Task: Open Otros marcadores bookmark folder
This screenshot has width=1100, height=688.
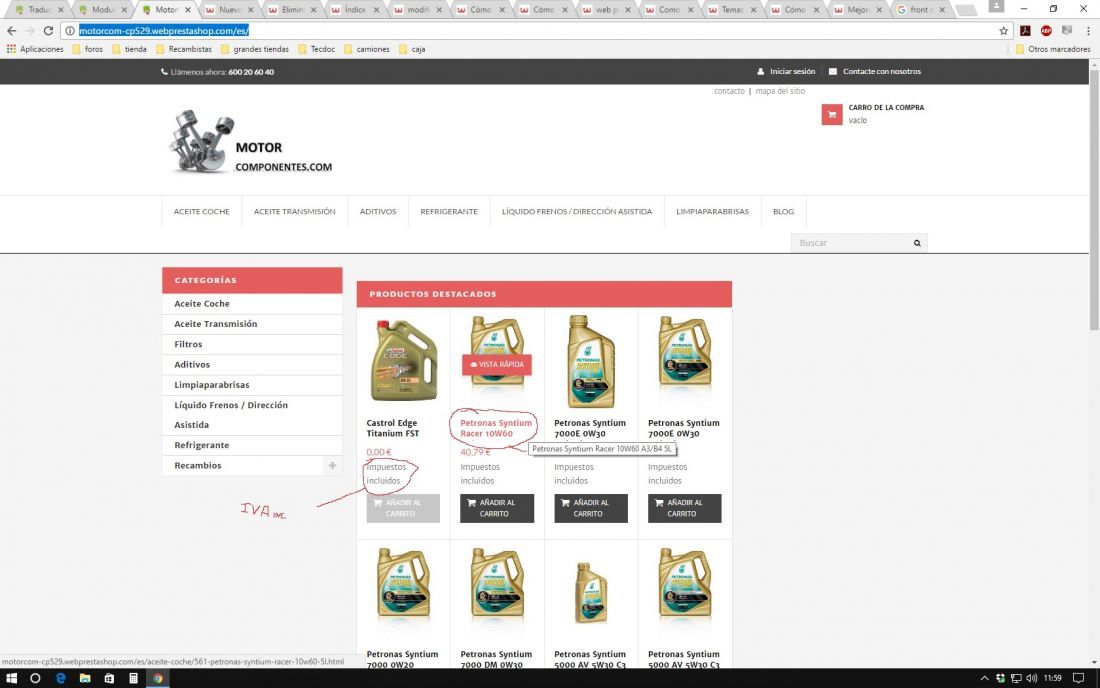Action: pos(1053,49)
